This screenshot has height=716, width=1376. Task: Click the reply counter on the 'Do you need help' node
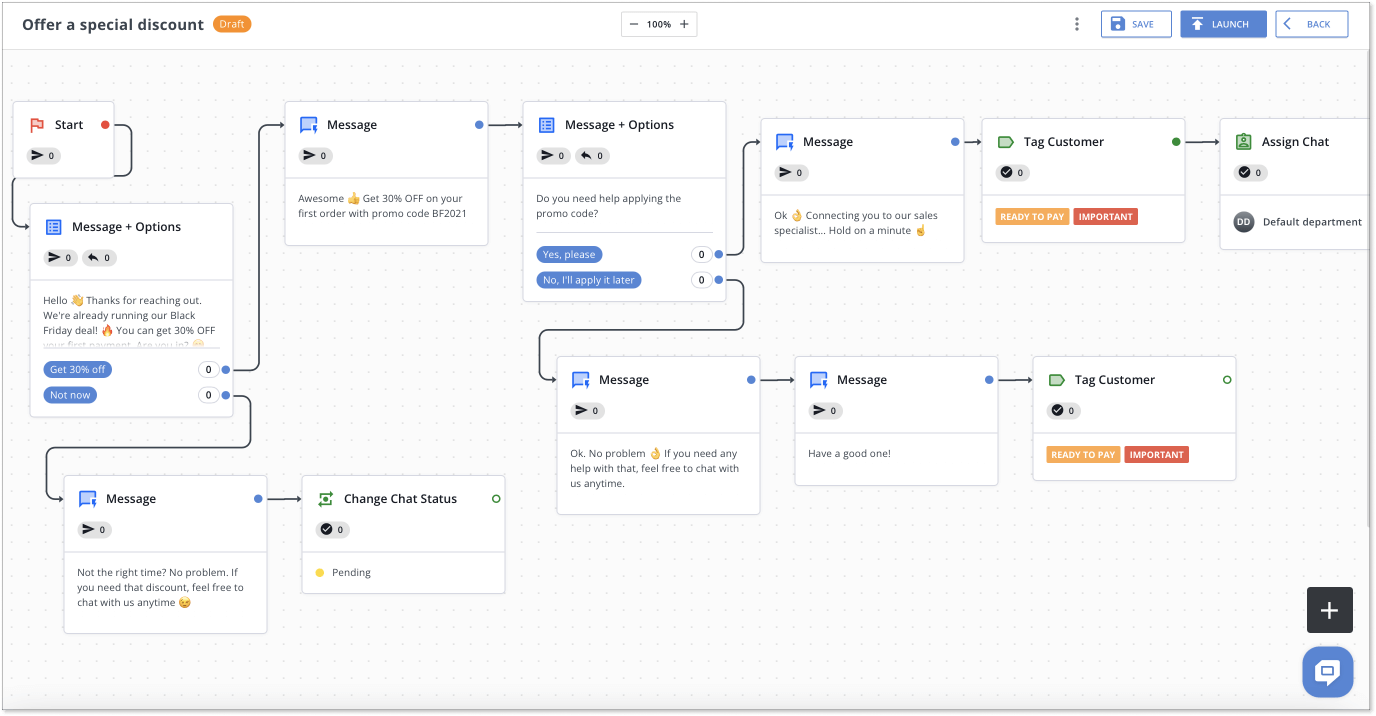pos(593,156)
